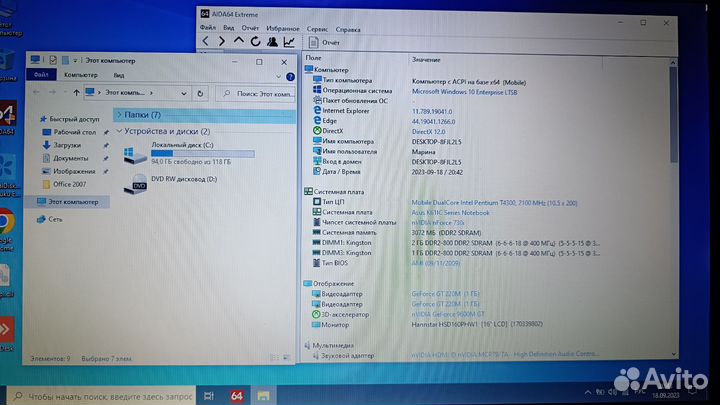720x405 pixels.
Task: Click the Поиск: Этот компьютер search field
Action: (x=256, y=94)
